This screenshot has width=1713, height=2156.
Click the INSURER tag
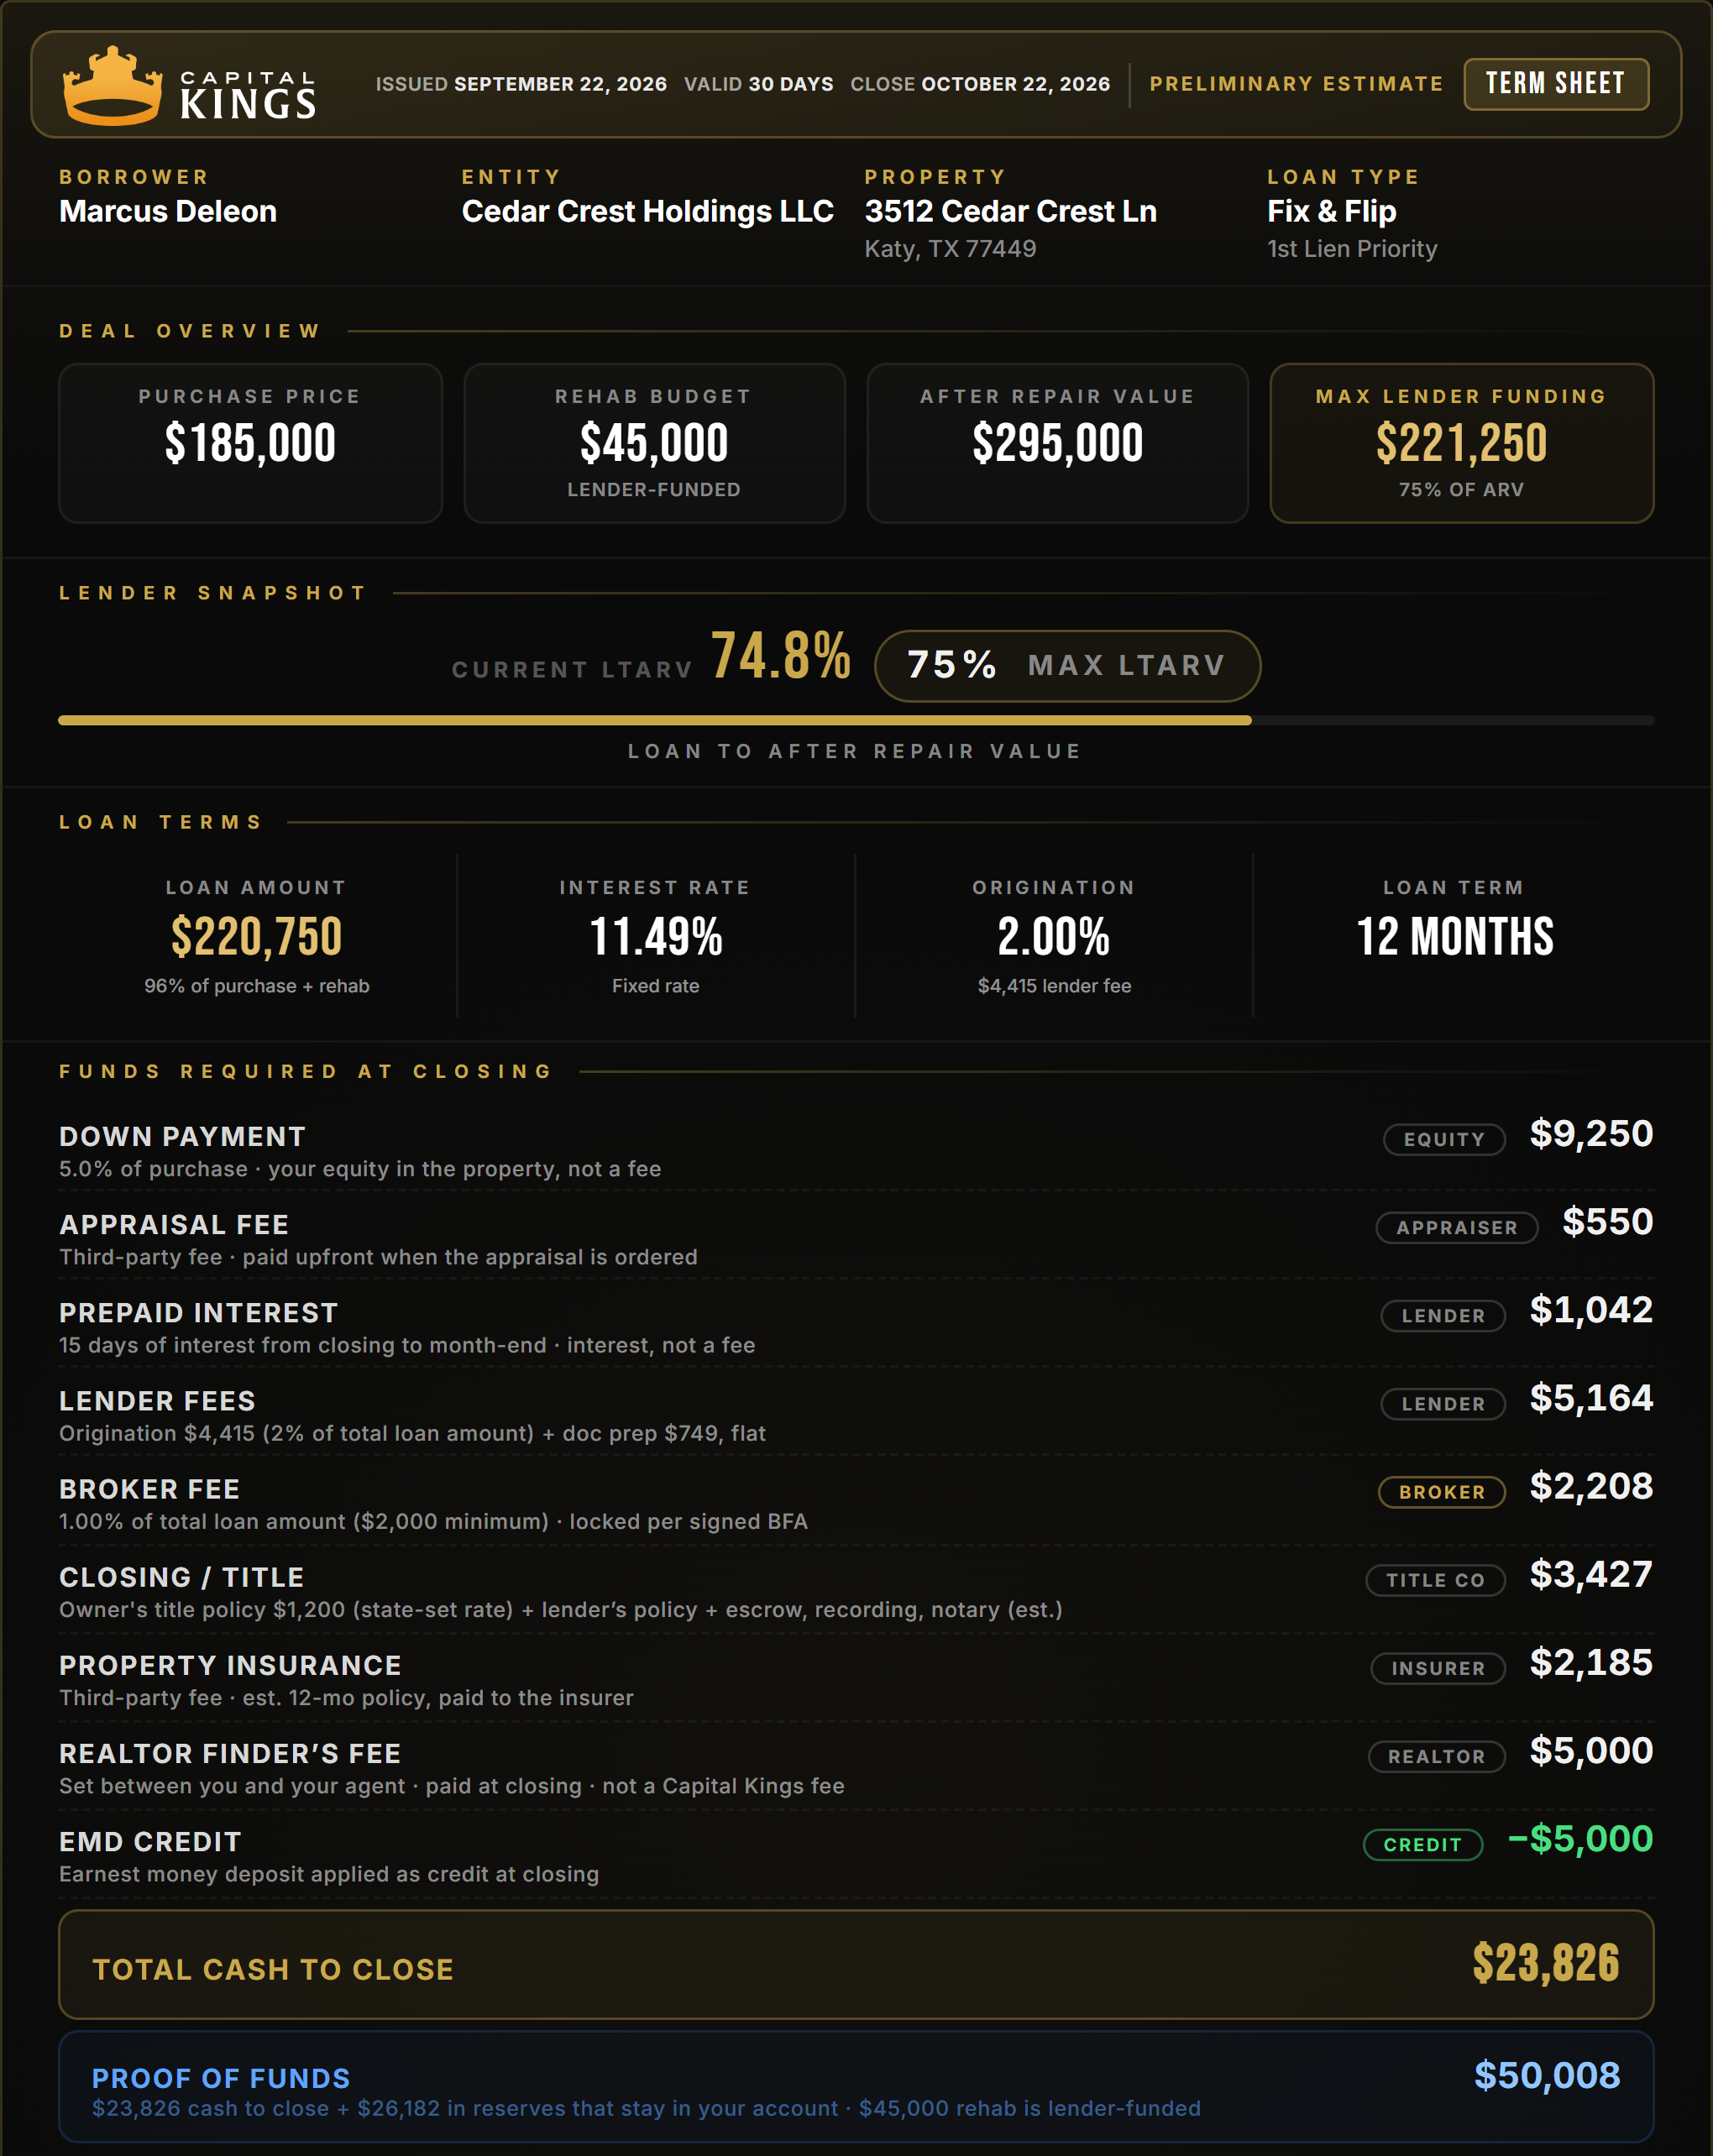(x=1438, y=1667)
